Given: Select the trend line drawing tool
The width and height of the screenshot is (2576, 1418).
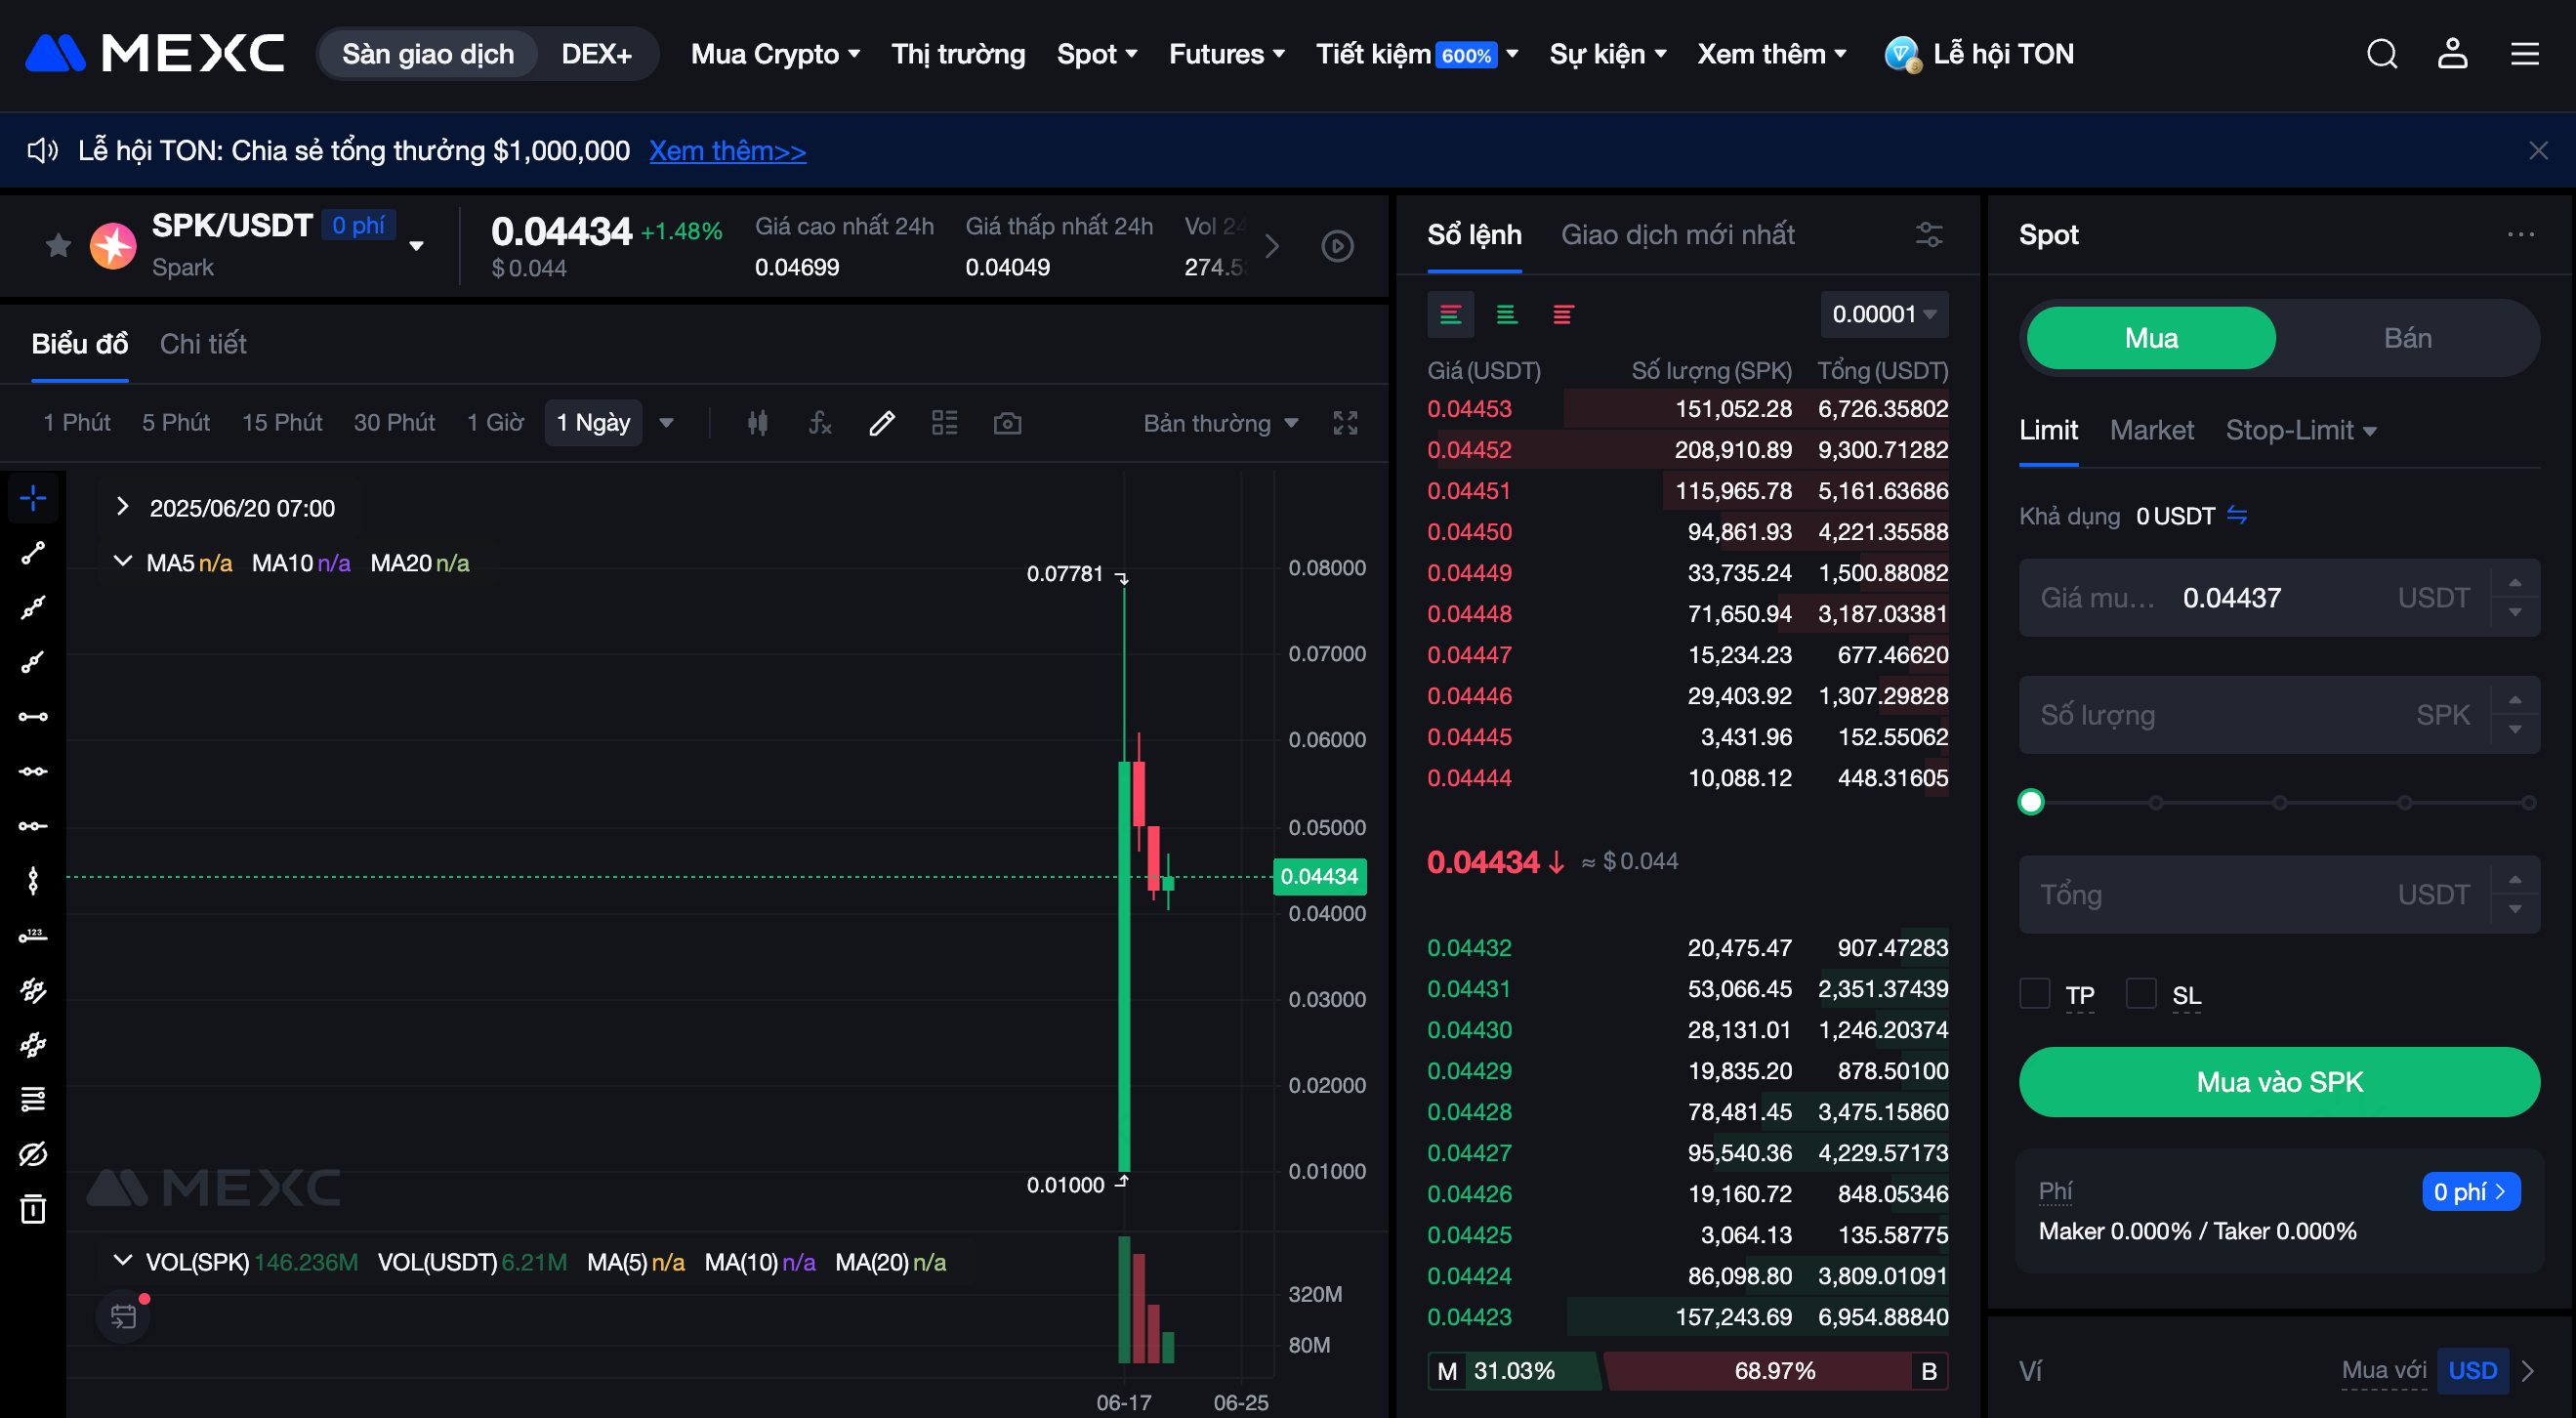Looking at the screenshot, I should [x=33, y=553].
